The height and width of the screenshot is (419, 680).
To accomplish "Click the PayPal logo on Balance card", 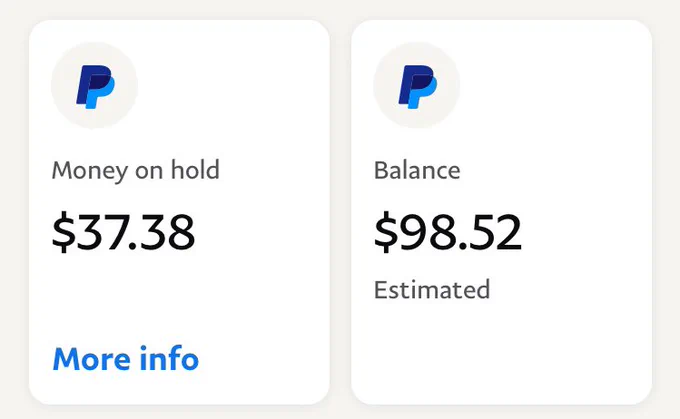I will pos(417,85).
